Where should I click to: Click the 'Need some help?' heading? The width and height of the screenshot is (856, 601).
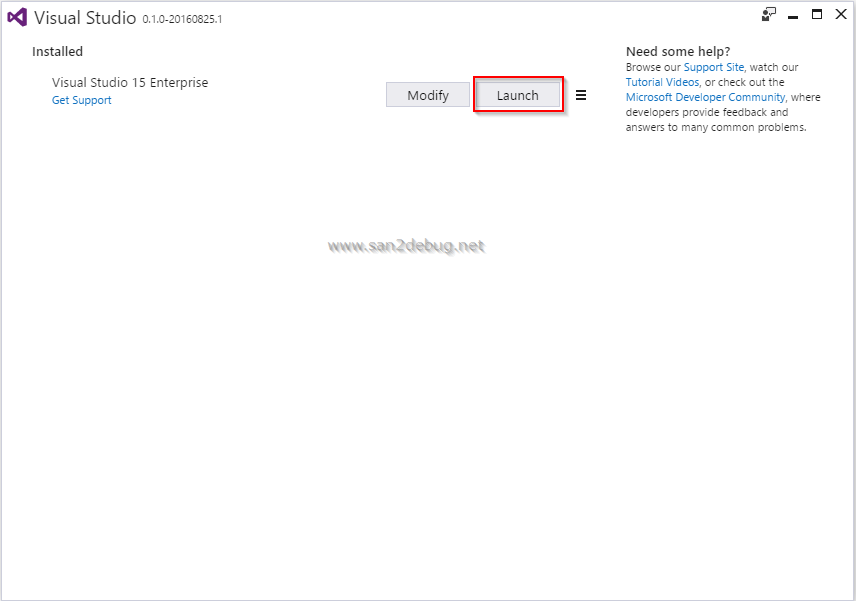click(678, 52)
